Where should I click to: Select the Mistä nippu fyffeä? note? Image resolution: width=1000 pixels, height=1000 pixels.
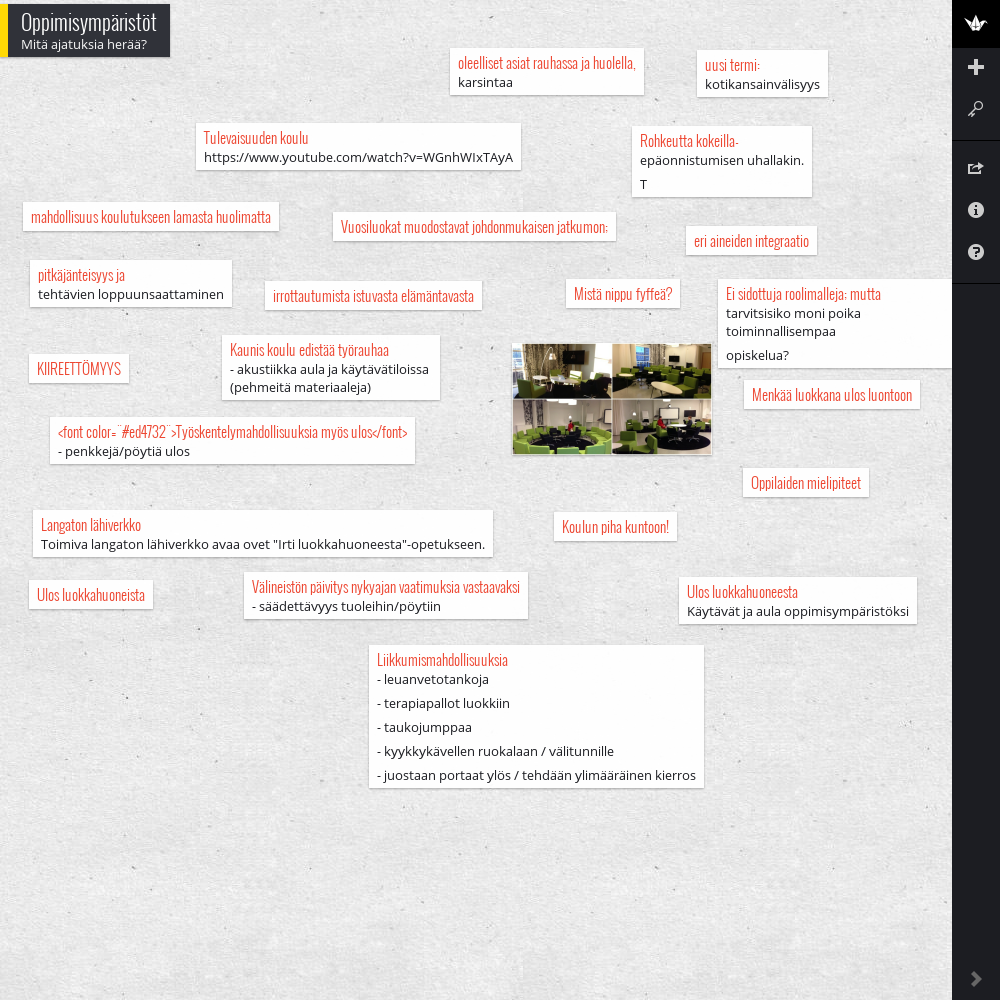(622, 294)
